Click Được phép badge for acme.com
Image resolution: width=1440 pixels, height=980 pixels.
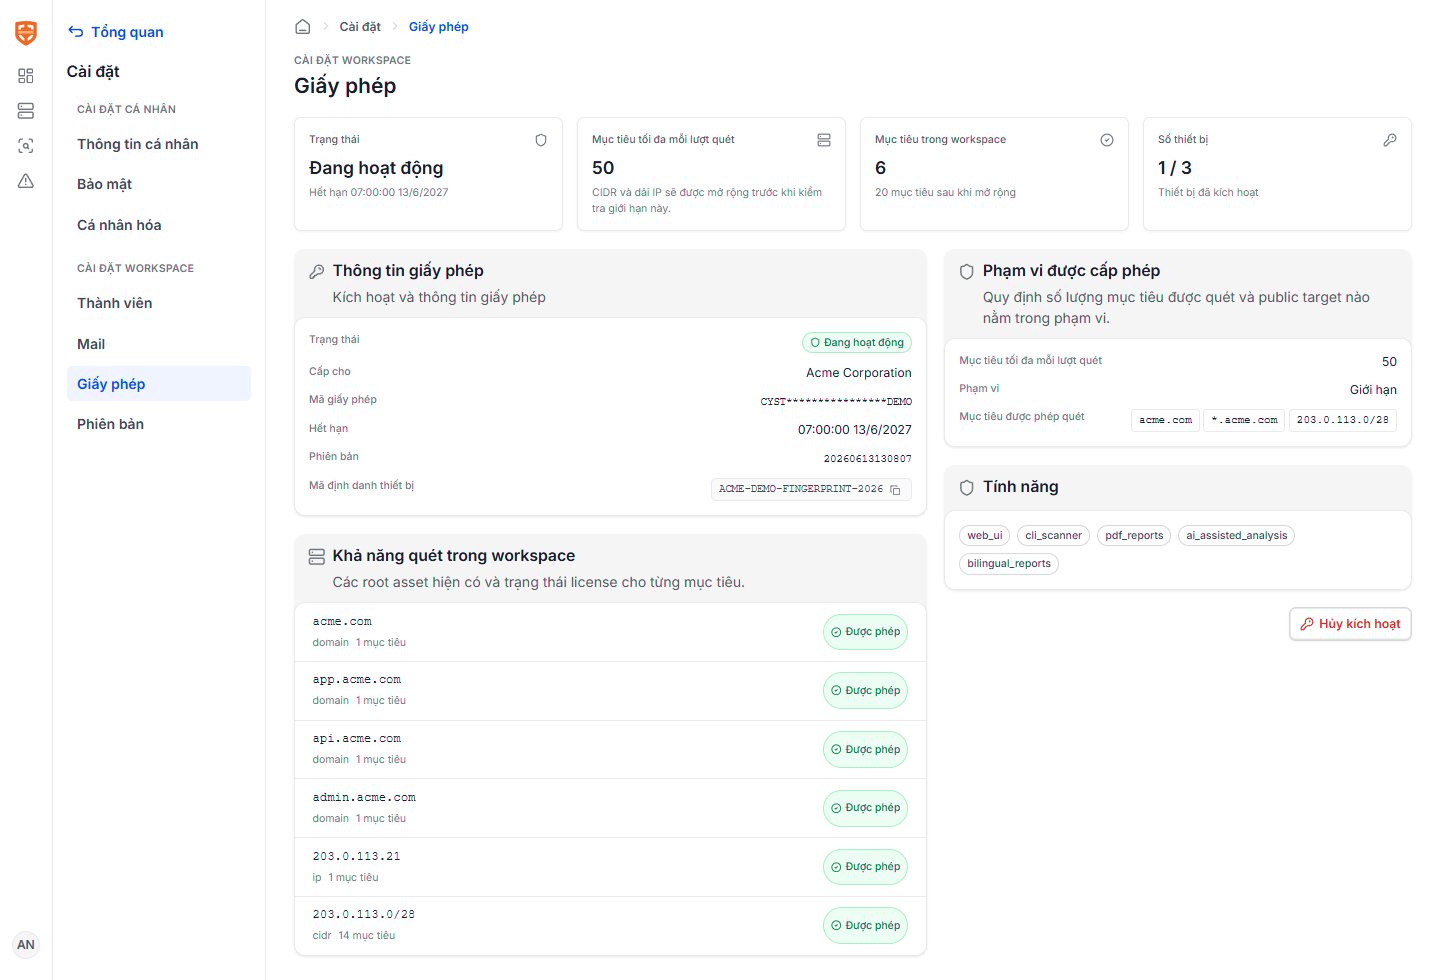point(865,632)
